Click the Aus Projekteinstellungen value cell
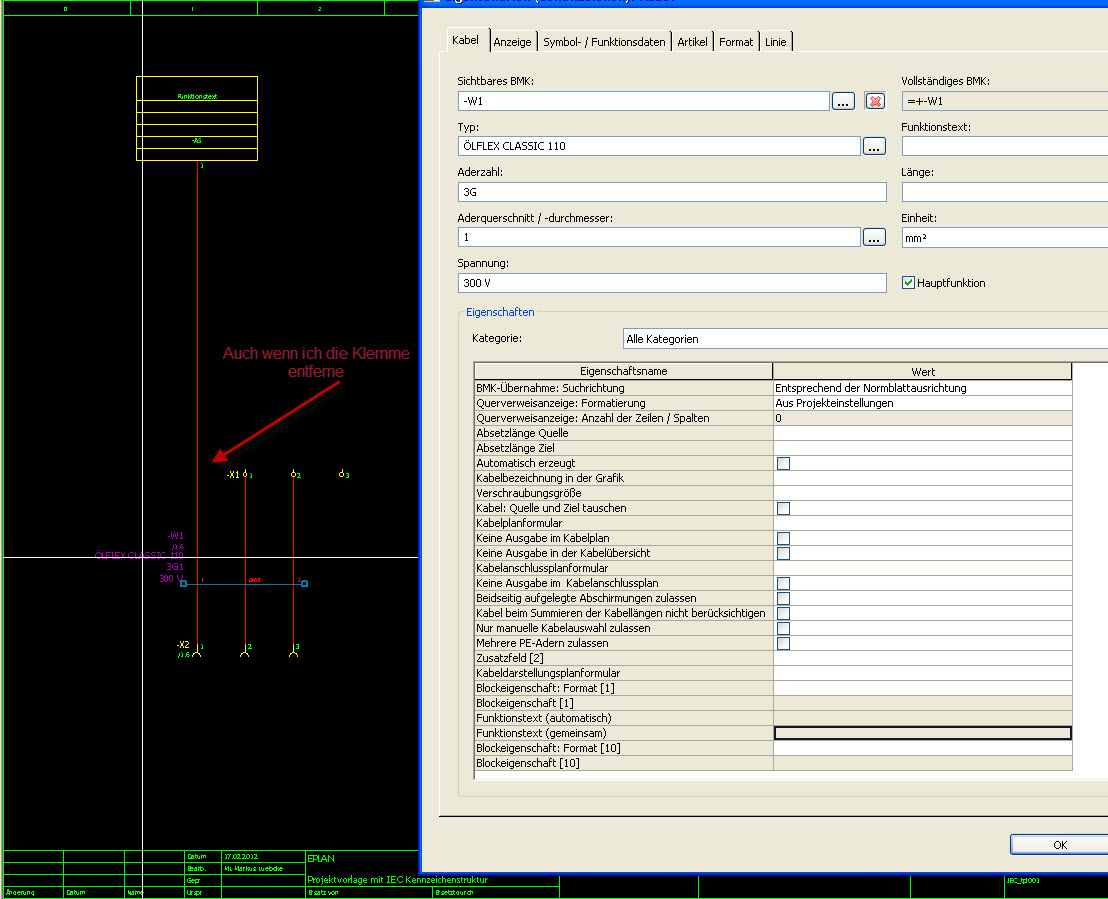 [922, 404]
